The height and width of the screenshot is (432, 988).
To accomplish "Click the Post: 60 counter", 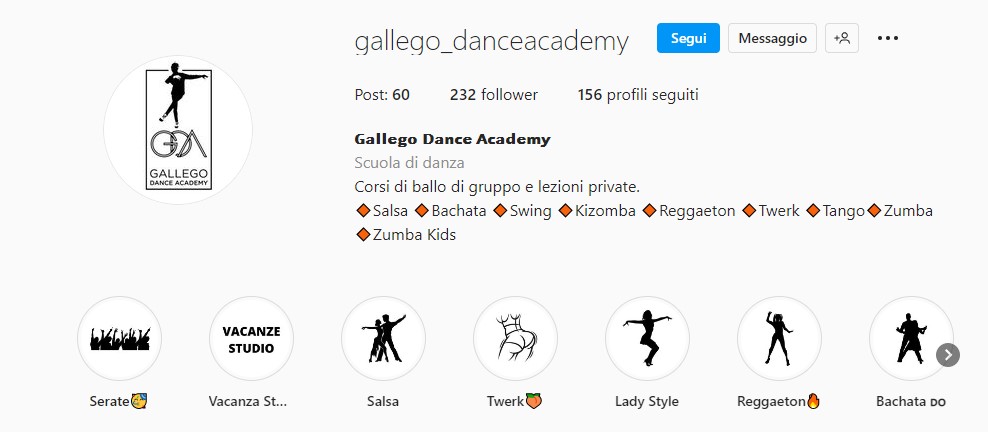I will [382, 95].
